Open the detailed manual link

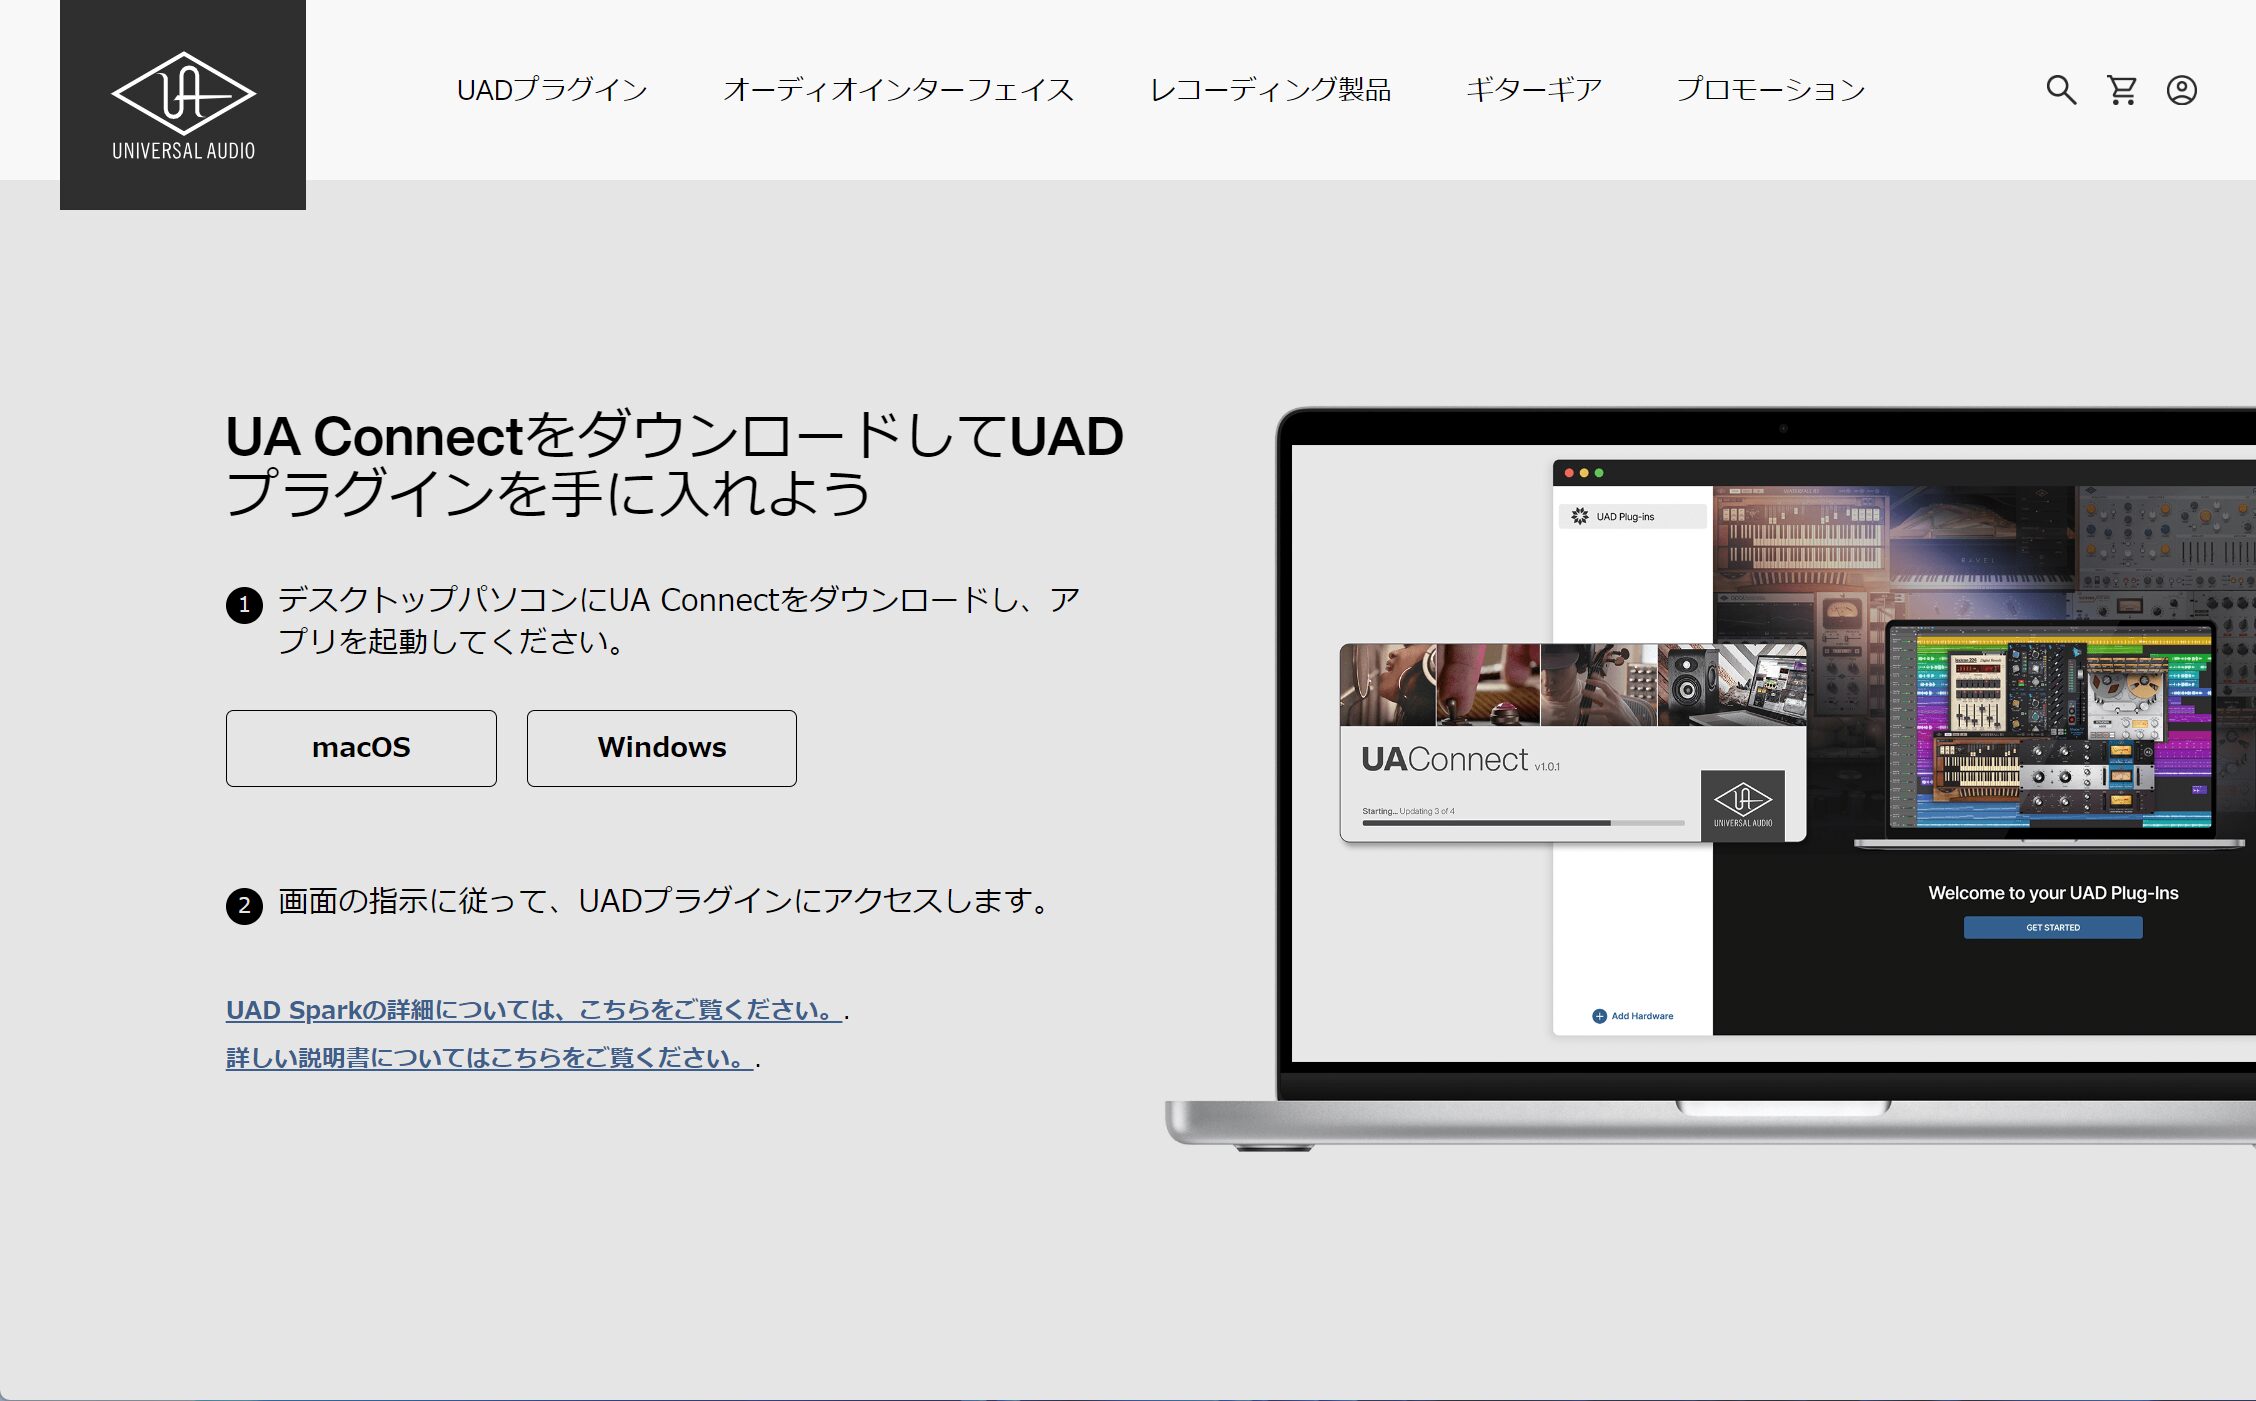pos(489,1058)
